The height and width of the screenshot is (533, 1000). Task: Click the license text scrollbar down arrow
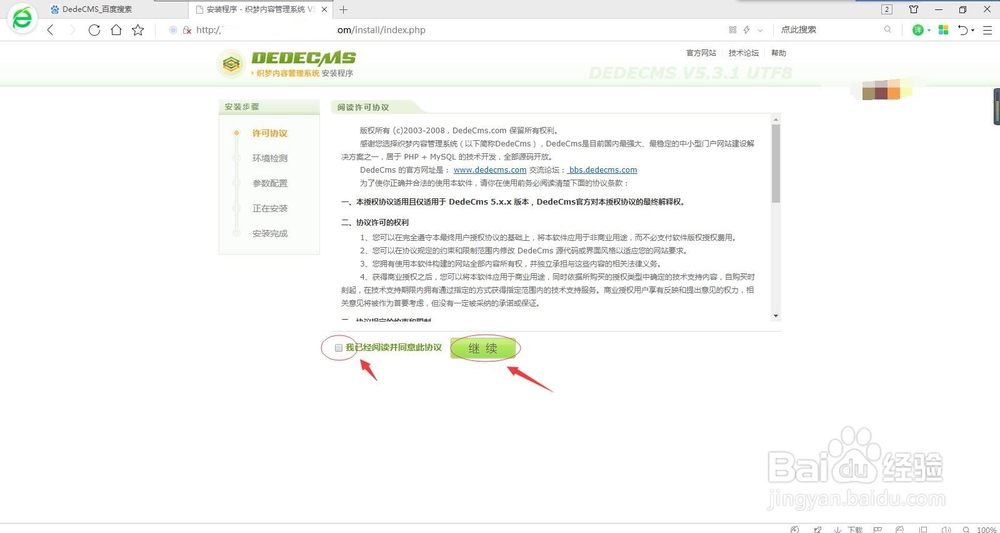click(x=776, y=315)
